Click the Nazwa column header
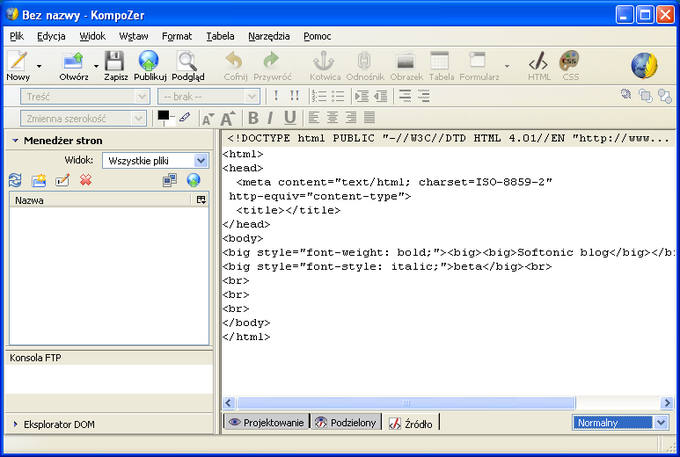This screenshot has width=680, height=457. point(100,200)
